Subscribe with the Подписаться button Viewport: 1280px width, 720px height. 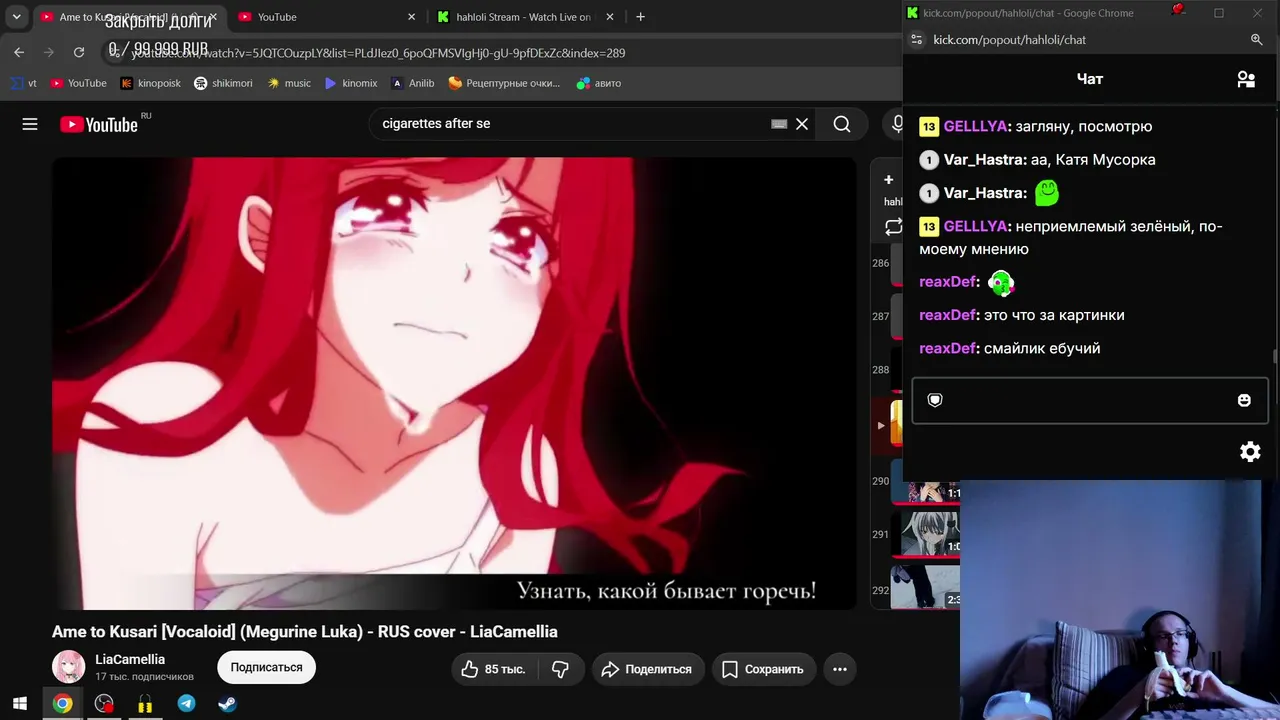click(x=266, y=667)
